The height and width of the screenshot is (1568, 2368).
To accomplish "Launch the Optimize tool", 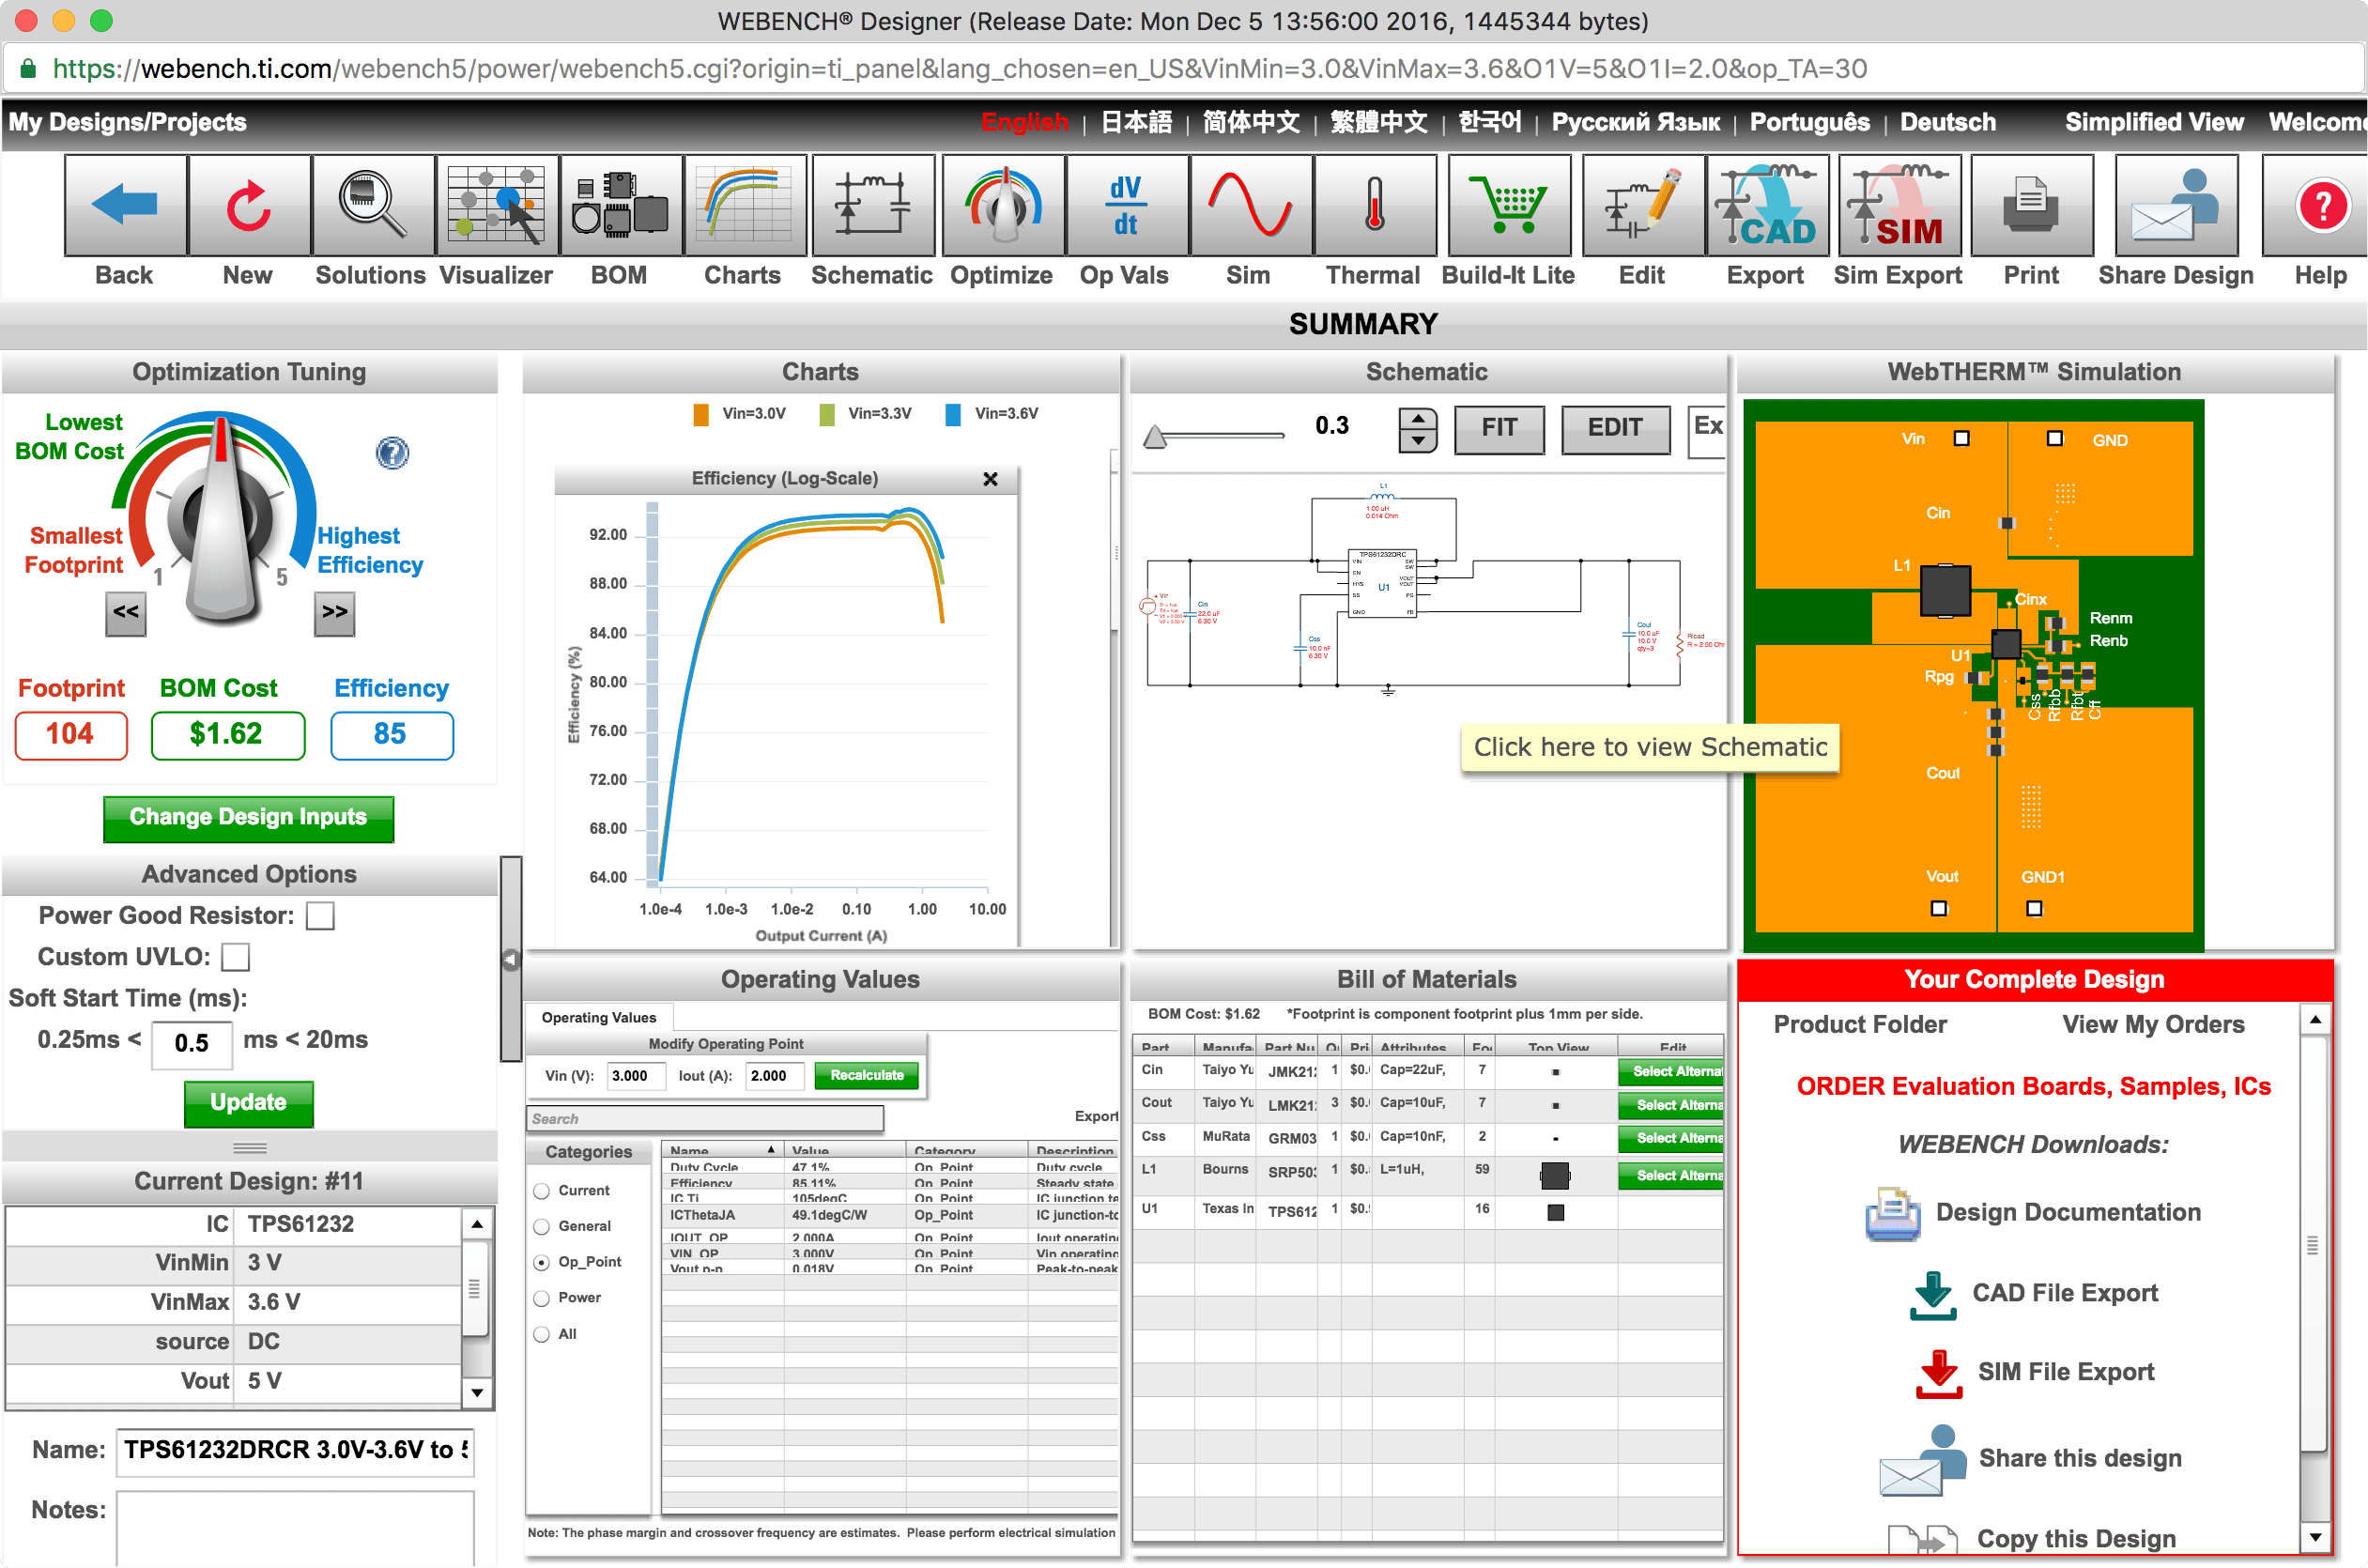I will [x=1002, y=205].
